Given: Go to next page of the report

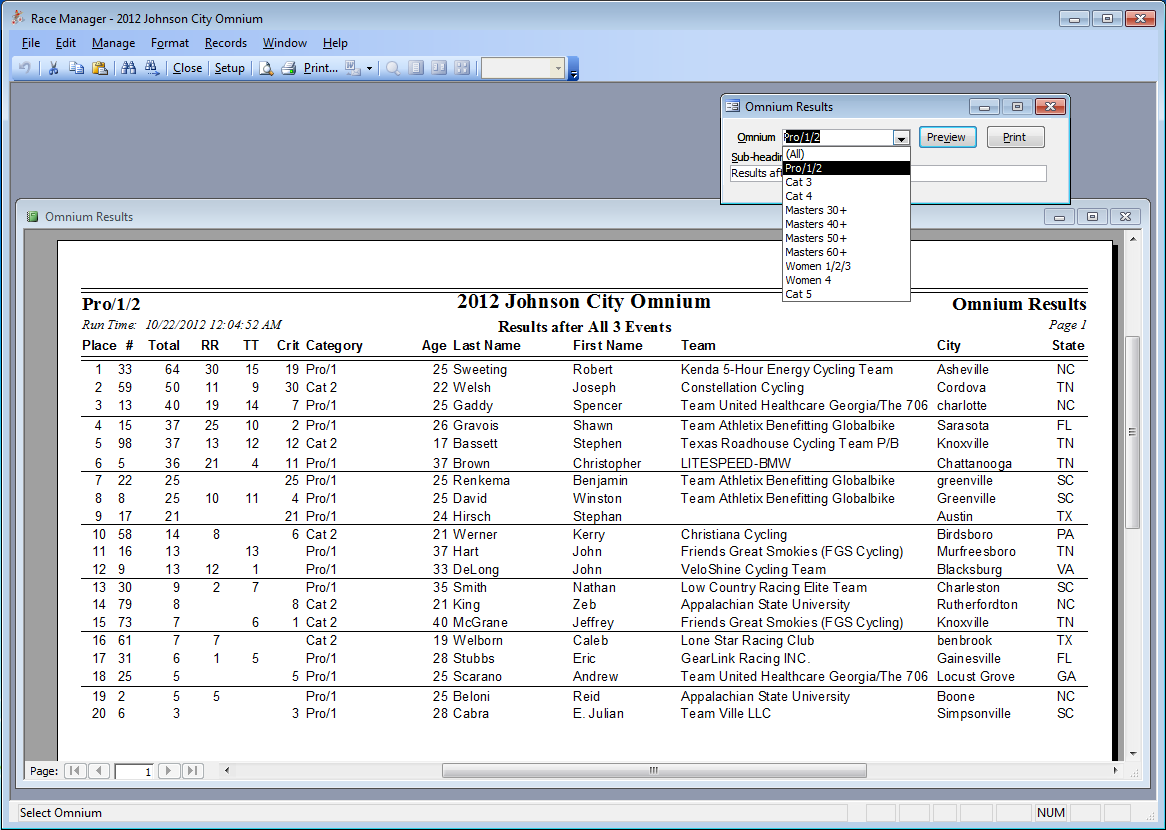Looking at the screenshot, I should click(x=169, y=771).
